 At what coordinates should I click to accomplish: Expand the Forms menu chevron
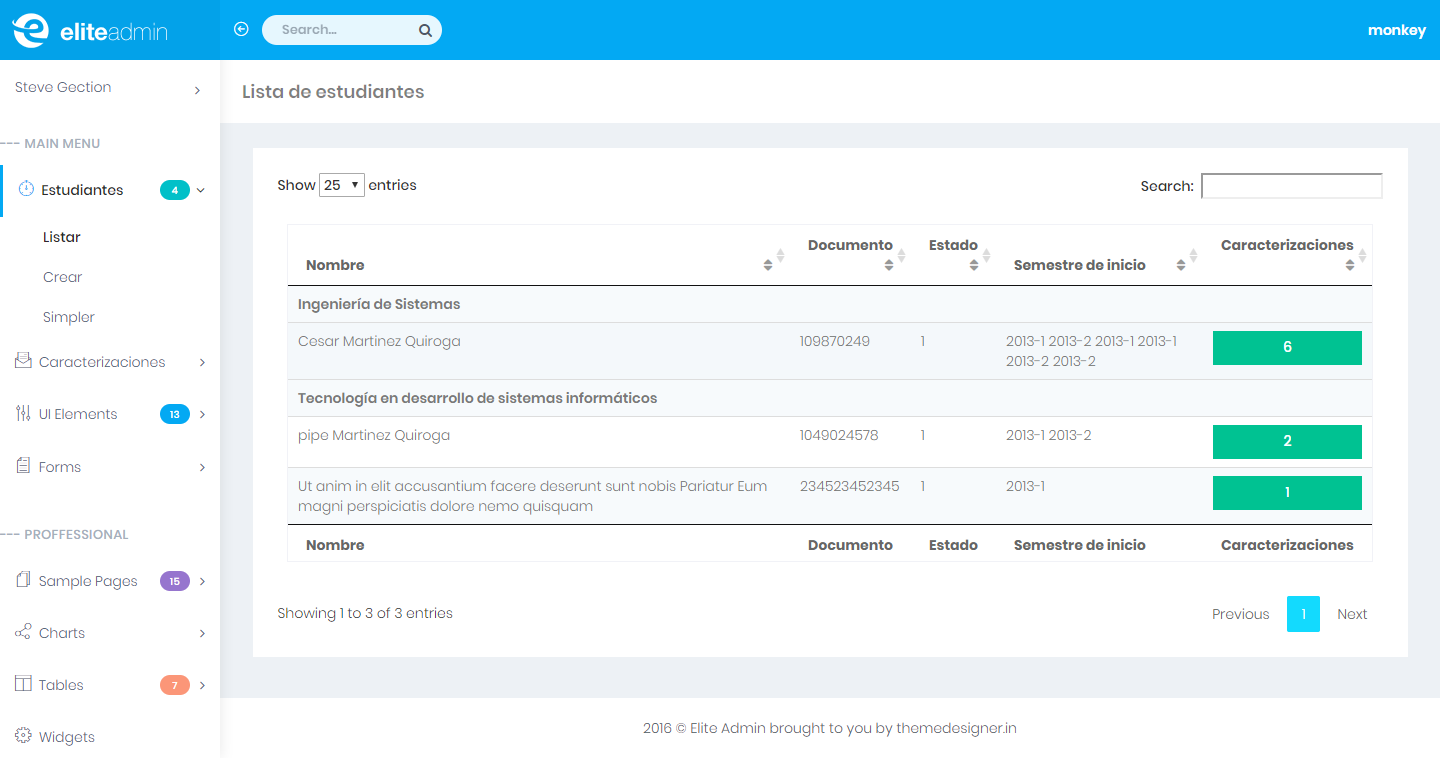tap(202, 467)
